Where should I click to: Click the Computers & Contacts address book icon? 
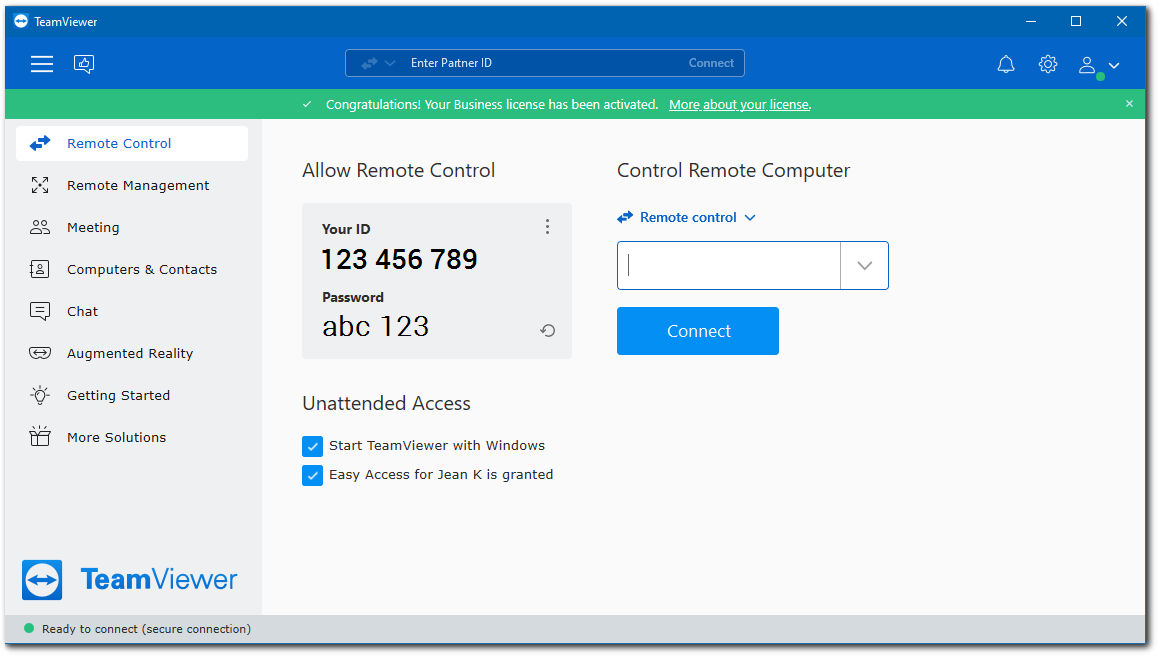[x=39, y=269]
